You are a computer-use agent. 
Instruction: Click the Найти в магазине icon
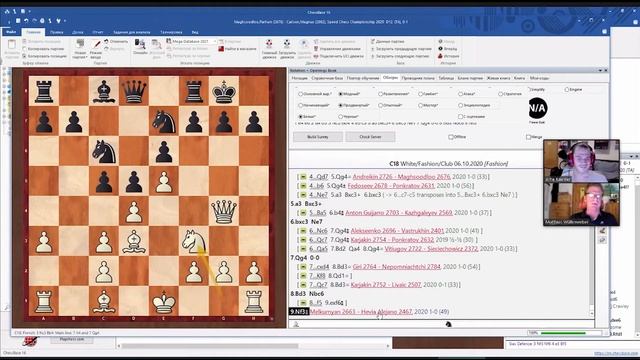pos(221,49)
